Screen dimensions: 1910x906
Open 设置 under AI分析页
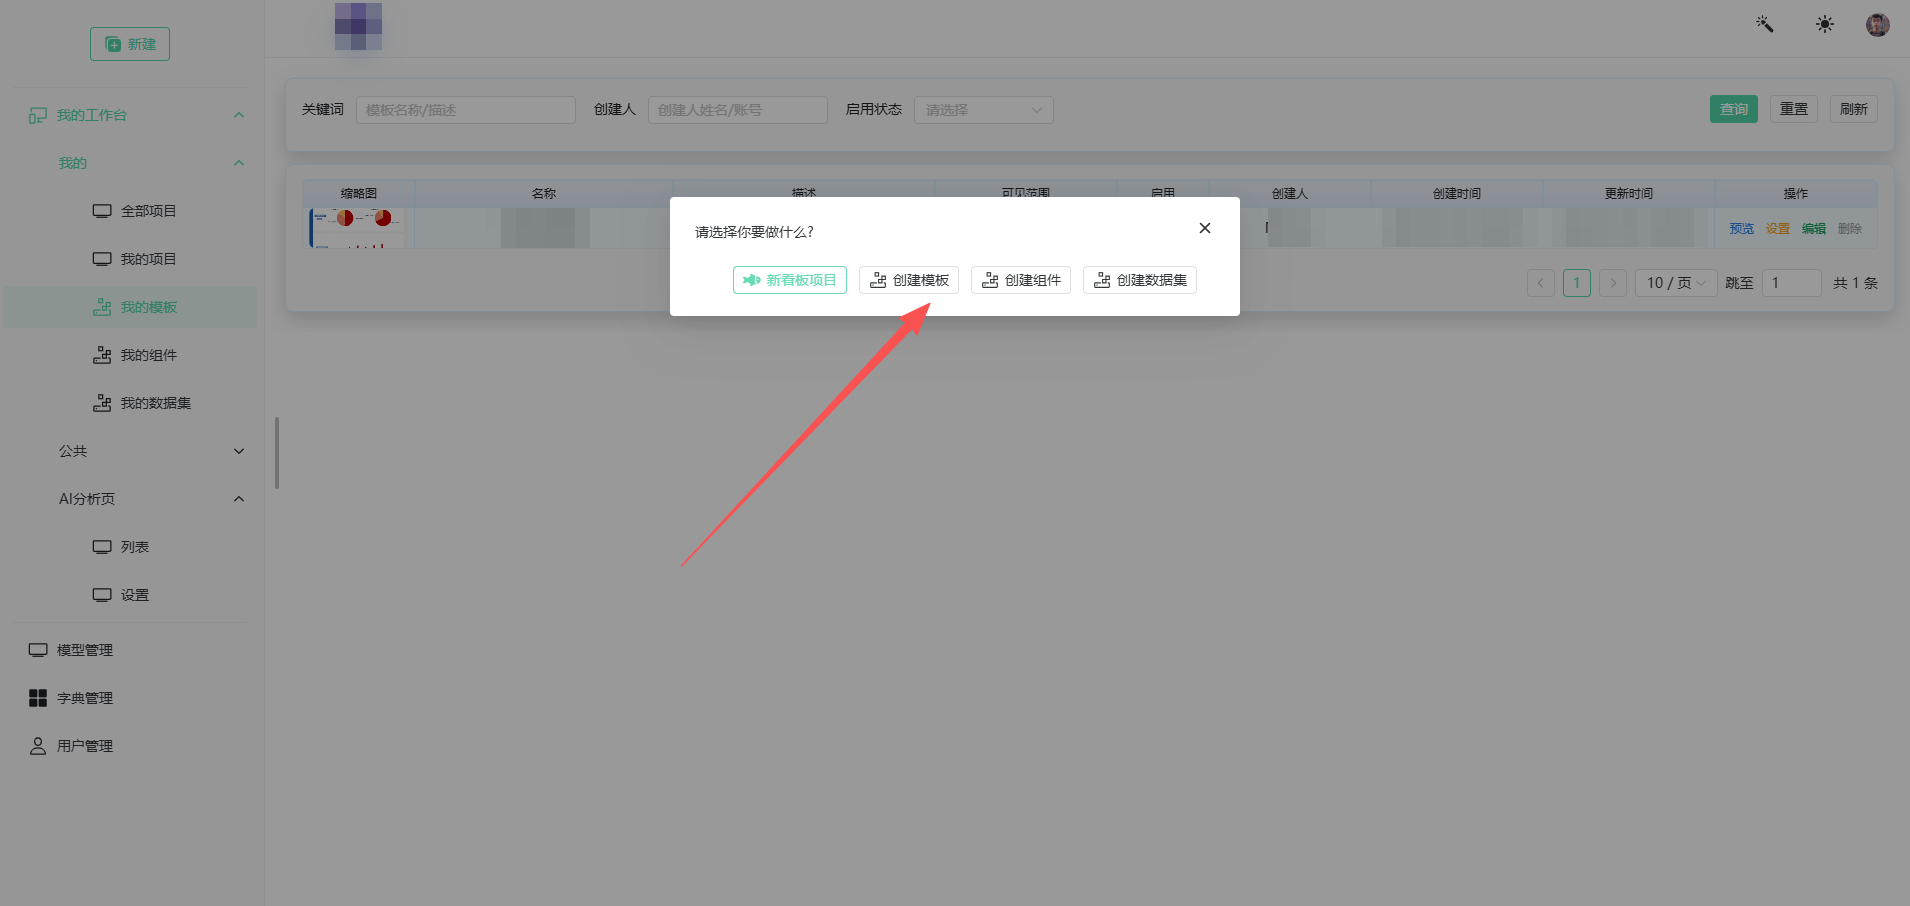[x=130, y=595]
